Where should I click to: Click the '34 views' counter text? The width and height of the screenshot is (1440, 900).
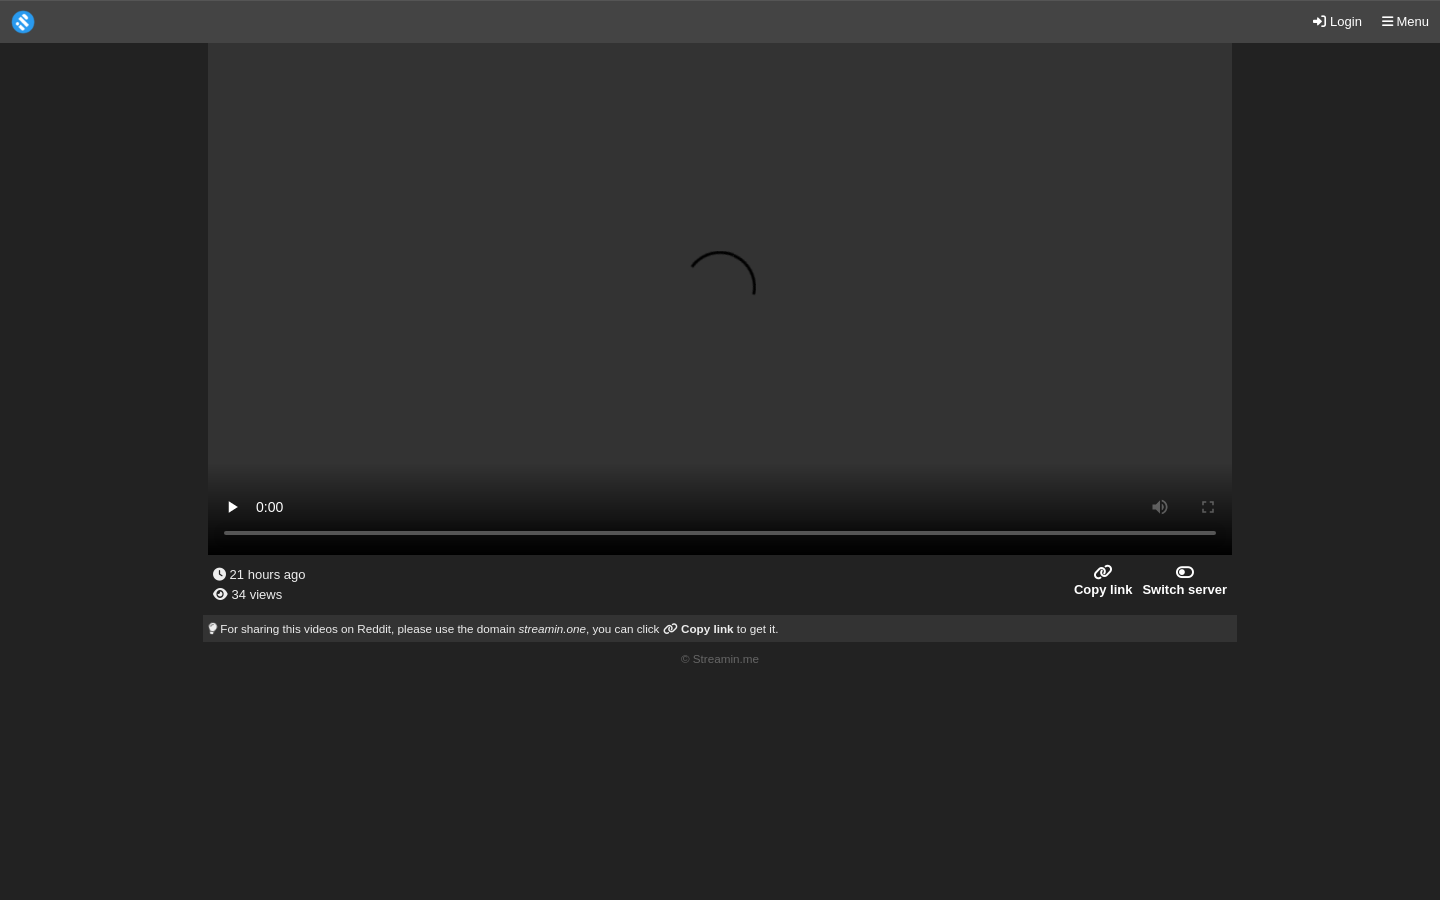coord(256,595)
